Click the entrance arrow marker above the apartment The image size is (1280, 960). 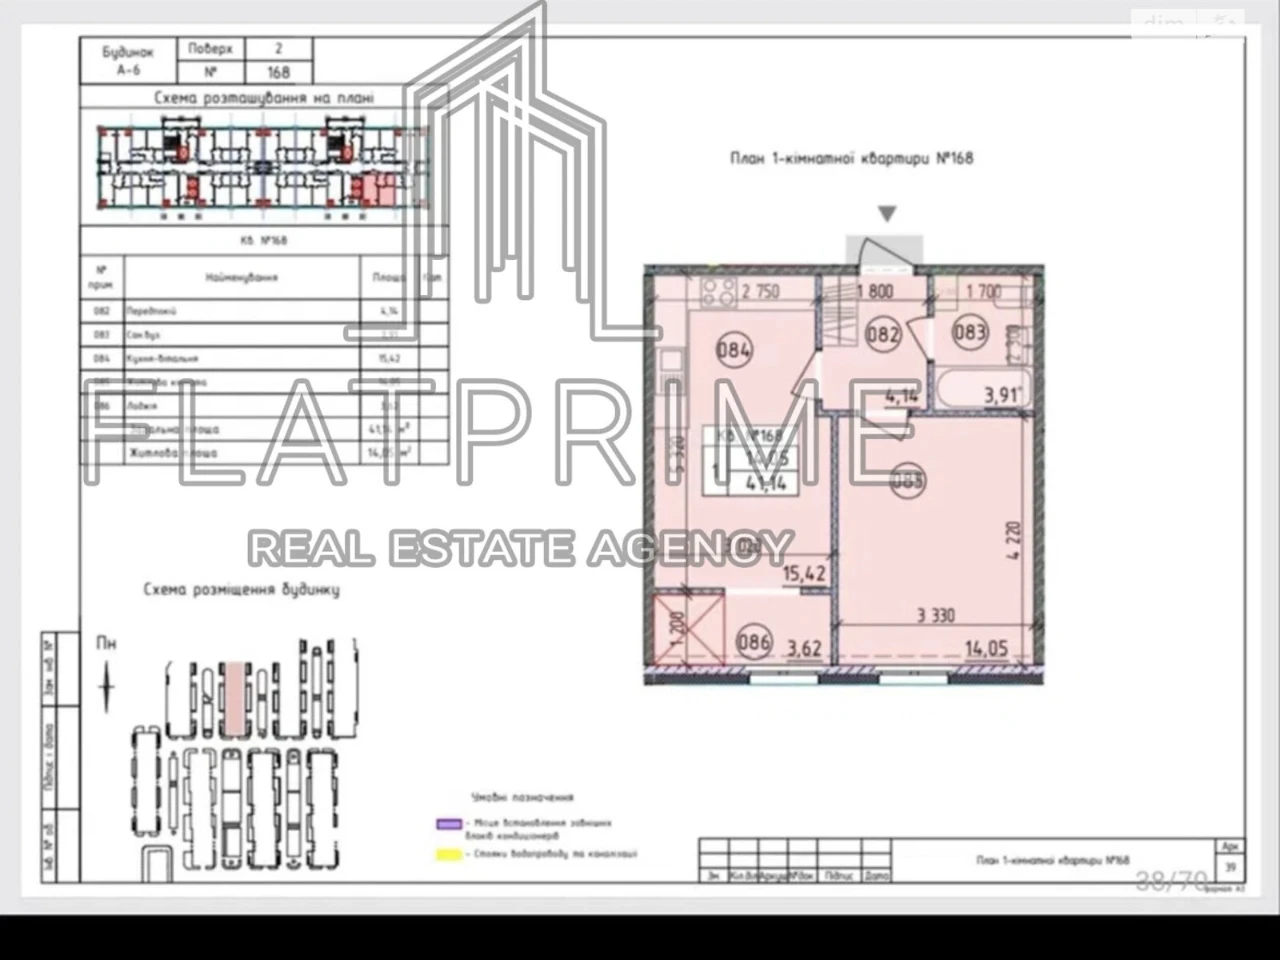(886, 214)
